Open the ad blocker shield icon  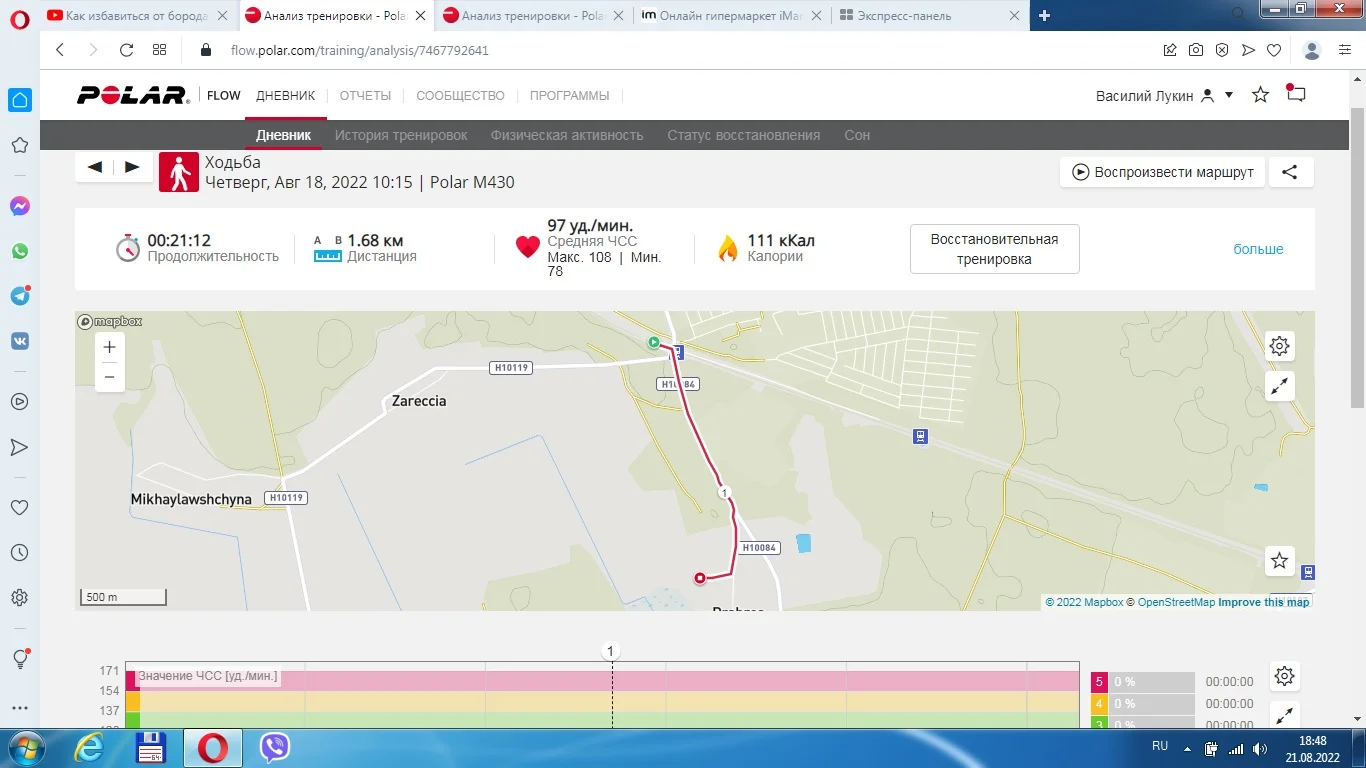tap(1222, 50)
